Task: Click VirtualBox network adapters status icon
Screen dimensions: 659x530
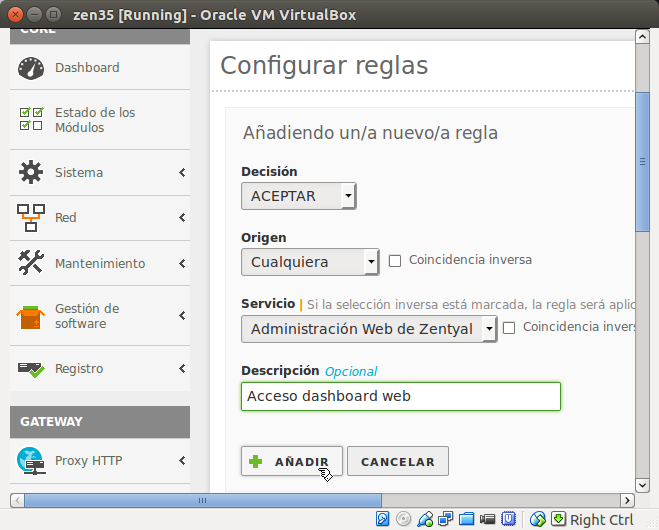Action: 445,519
